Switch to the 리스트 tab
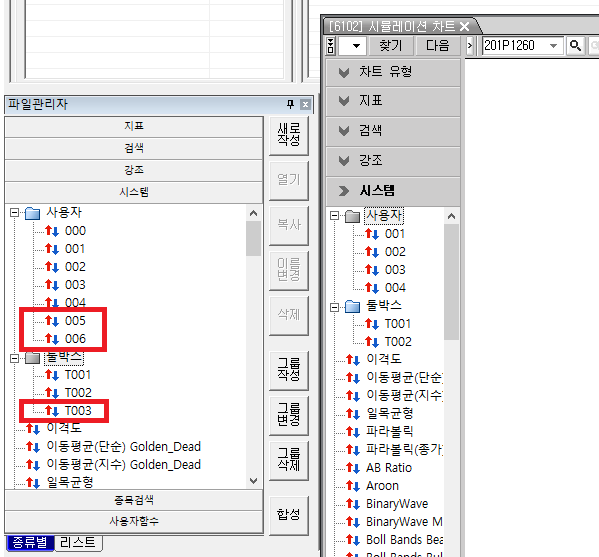This screenshot has height=557, width=599. (x=78, y=542)
